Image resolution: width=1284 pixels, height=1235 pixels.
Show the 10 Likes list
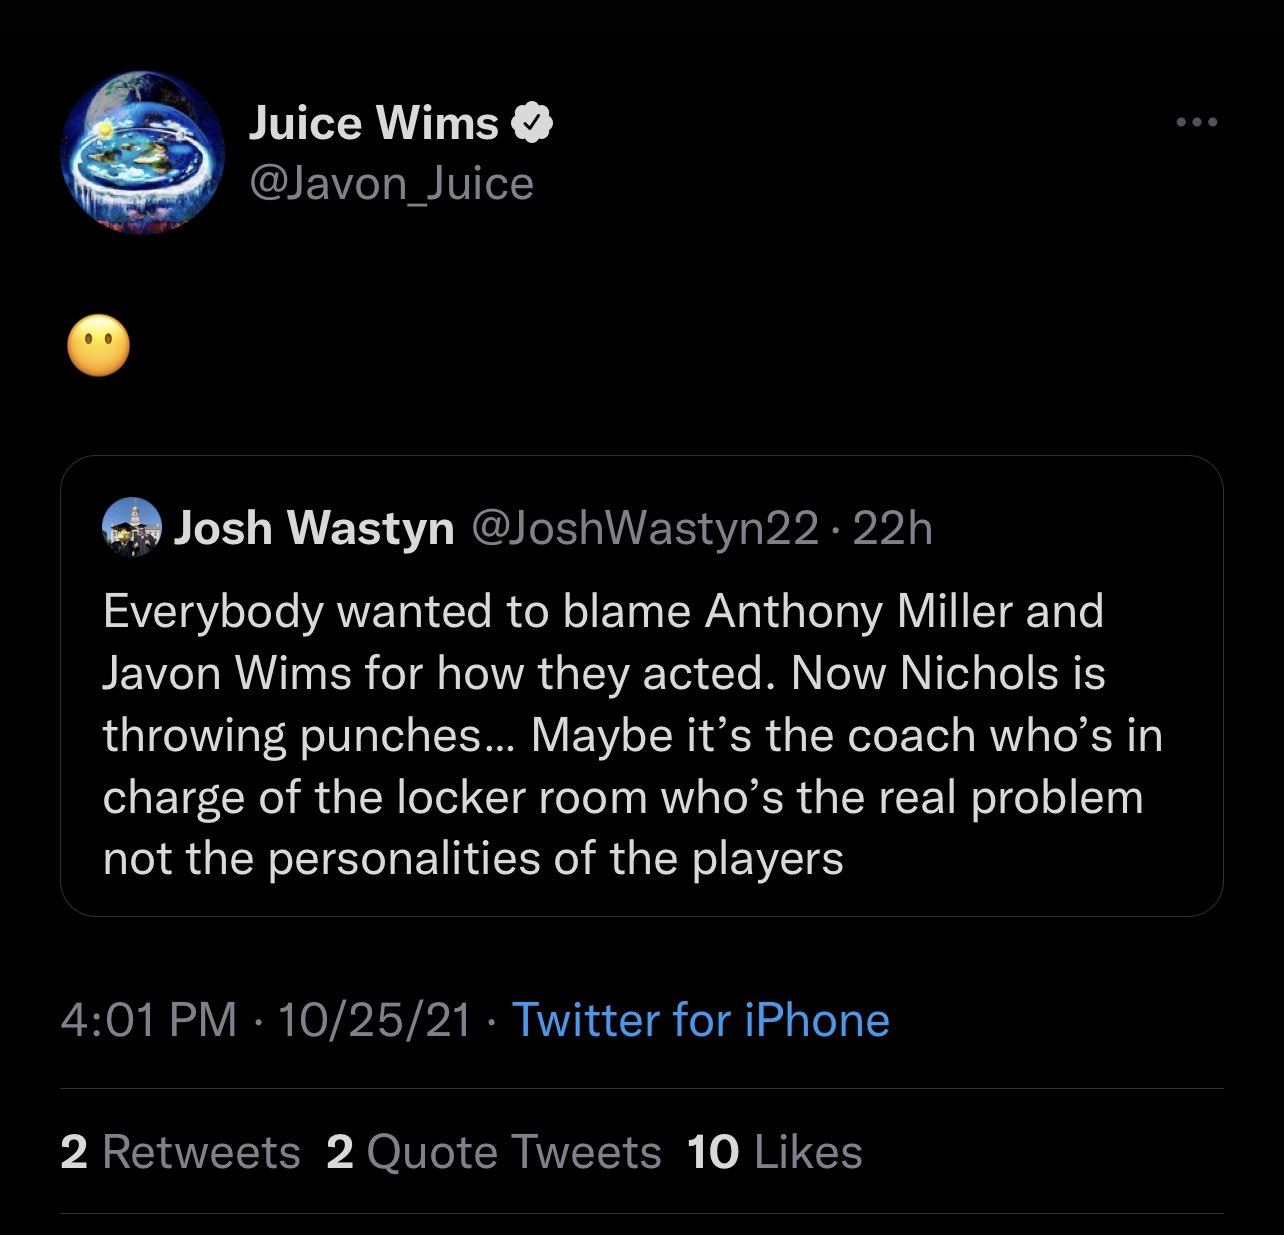click(775, 1152)
